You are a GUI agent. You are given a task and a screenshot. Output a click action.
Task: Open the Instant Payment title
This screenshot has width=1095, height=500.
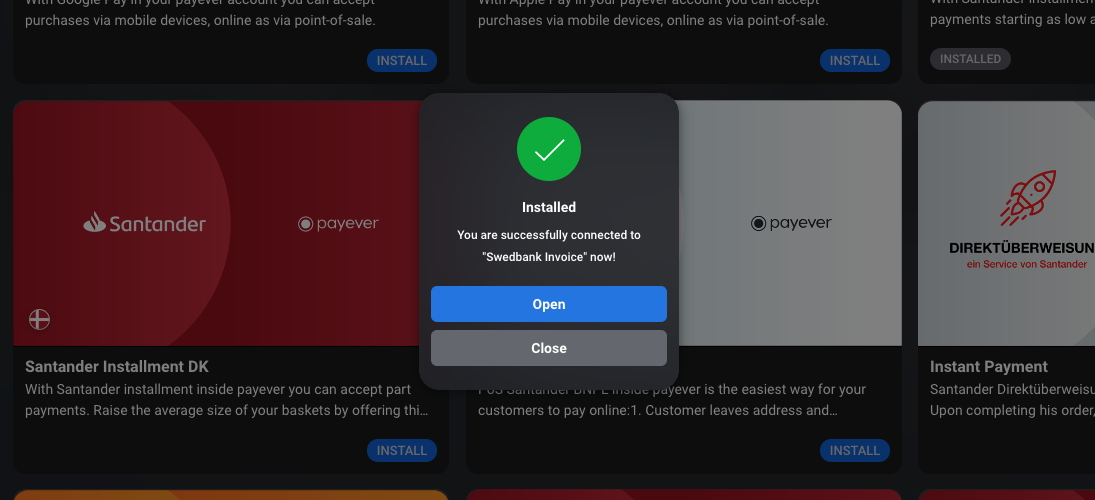[x=989, y=367]
